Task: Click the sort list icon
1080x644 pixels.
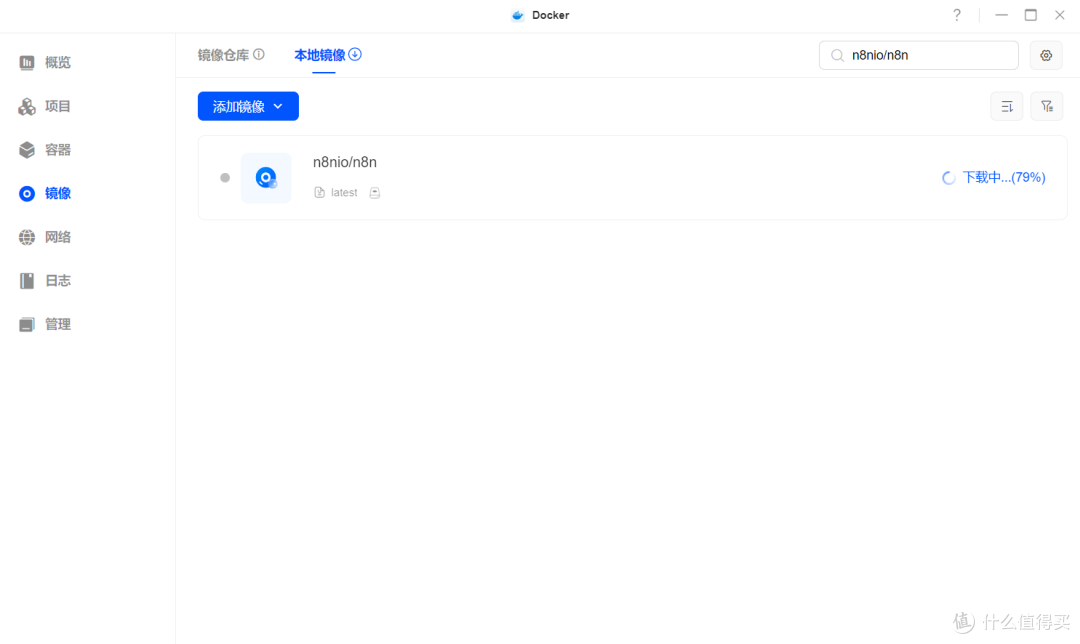Action: [1007, 106]
